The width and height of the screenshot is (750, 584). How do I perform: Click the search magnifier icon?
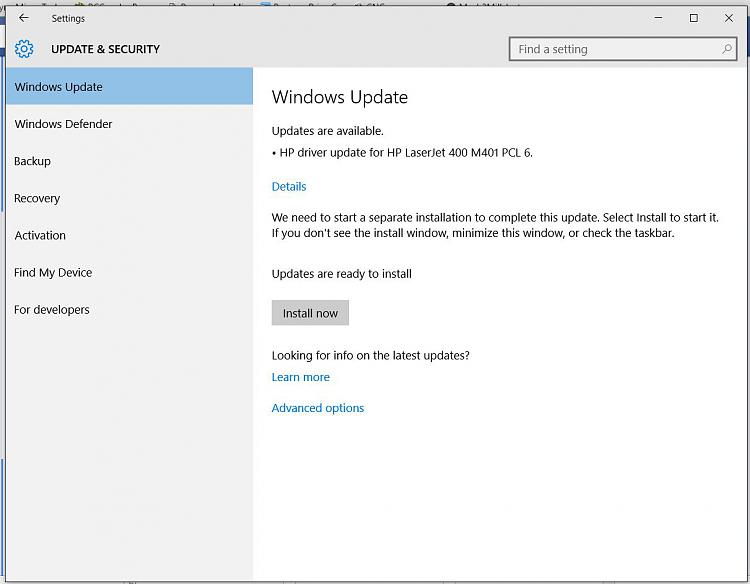point(727,49)
